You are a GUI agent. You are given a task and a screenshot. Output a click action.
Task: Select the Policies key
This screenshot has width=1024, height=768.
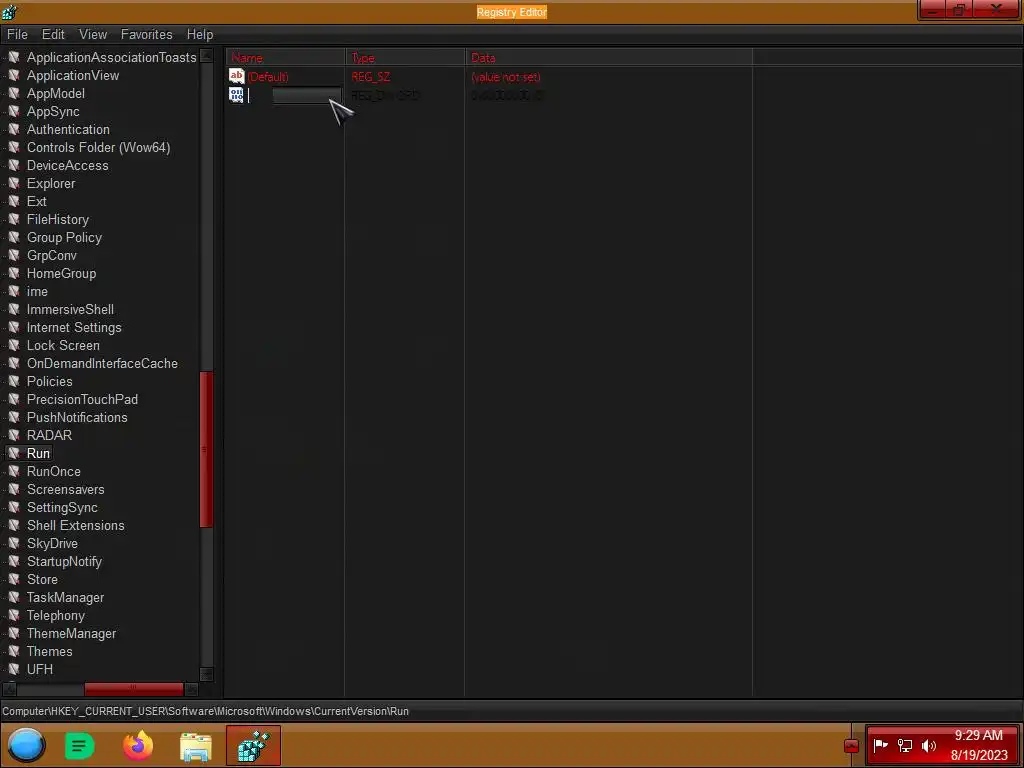[x=50, y=381]
